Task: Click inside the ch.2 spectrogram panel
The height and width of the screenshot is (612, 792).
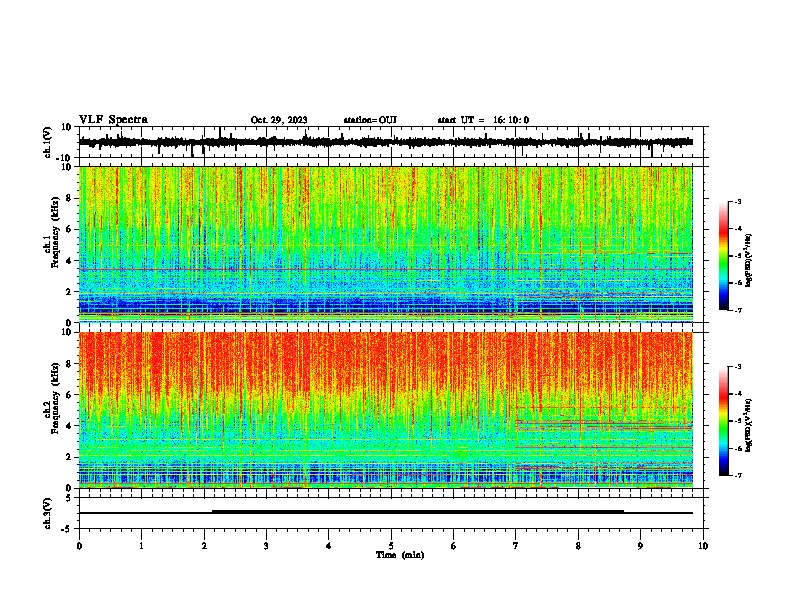Action: tap(386, 410)
